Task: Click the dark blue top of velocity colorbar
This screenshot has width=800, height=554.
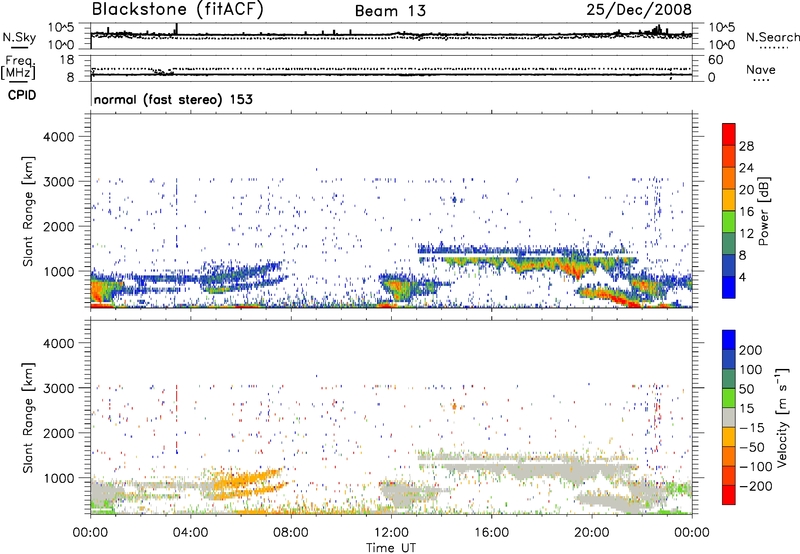Action: [x=729, y=340]
